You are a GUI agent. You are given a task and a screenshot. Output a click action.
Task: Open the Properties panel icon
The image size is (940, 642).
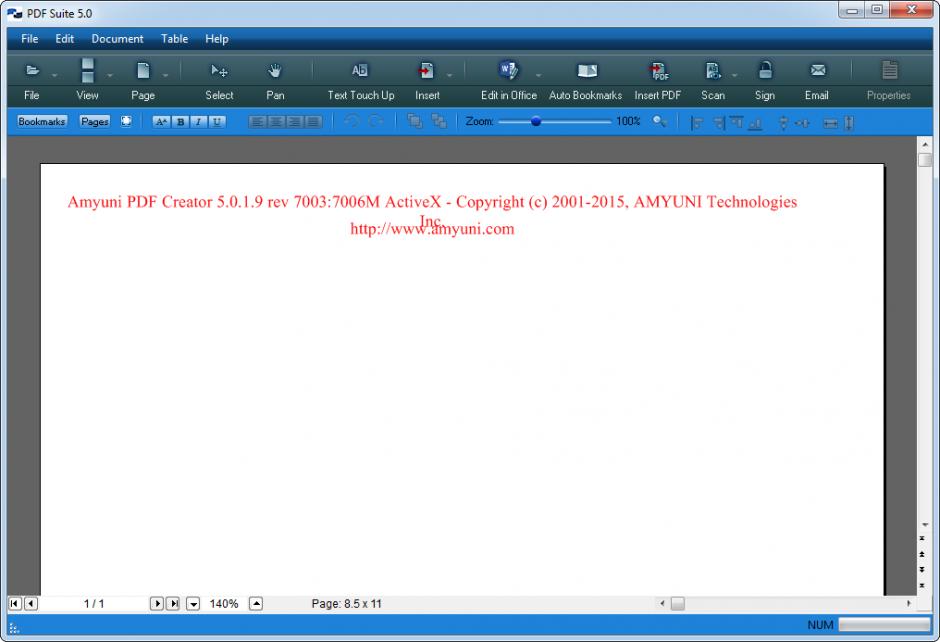point(890,70)
